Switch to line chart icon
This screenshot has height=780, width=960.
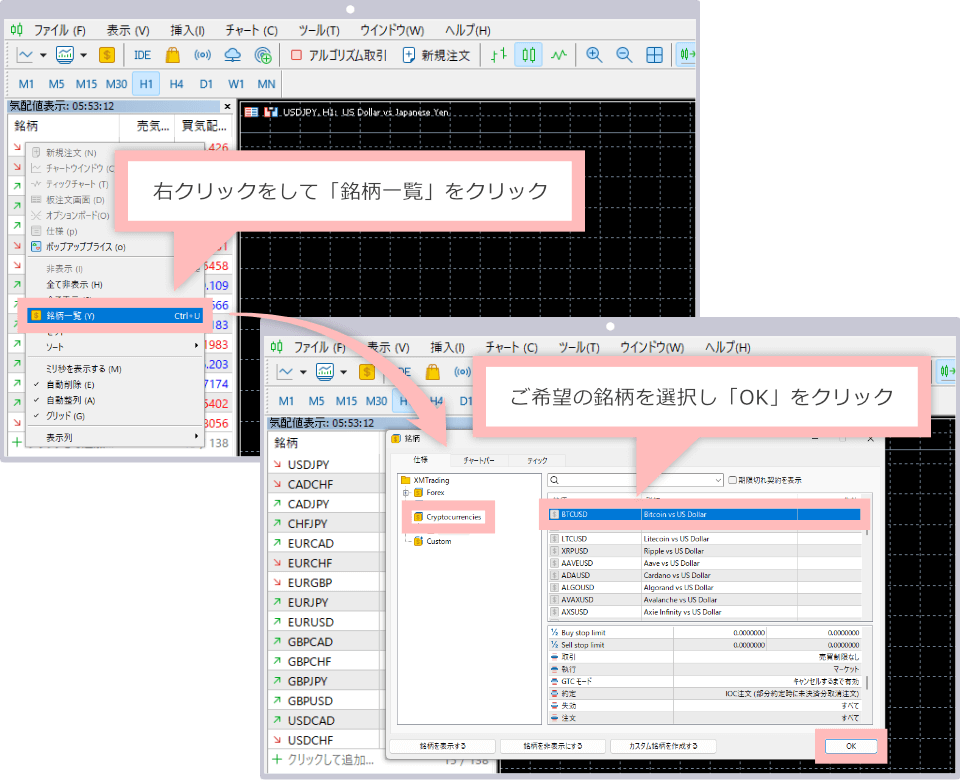559,55
